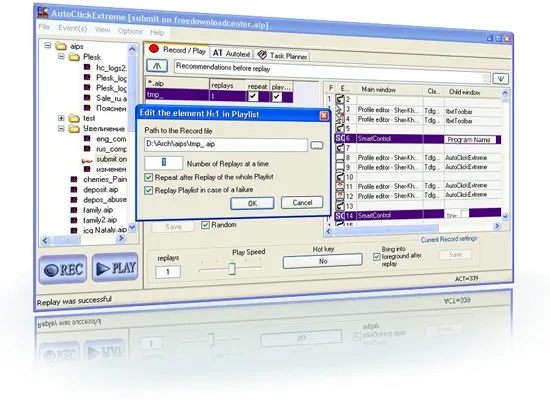Click the yellow Plesk folder icon

click(x=74, y=57)
